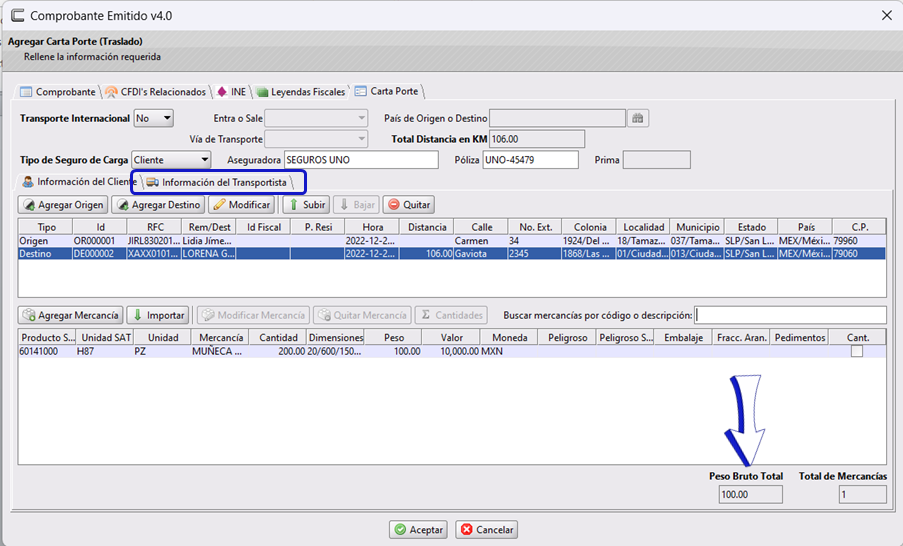903x546 pixels.
Task: Open the Vía de Transporte dropdown
Action: tap(316, 139)
